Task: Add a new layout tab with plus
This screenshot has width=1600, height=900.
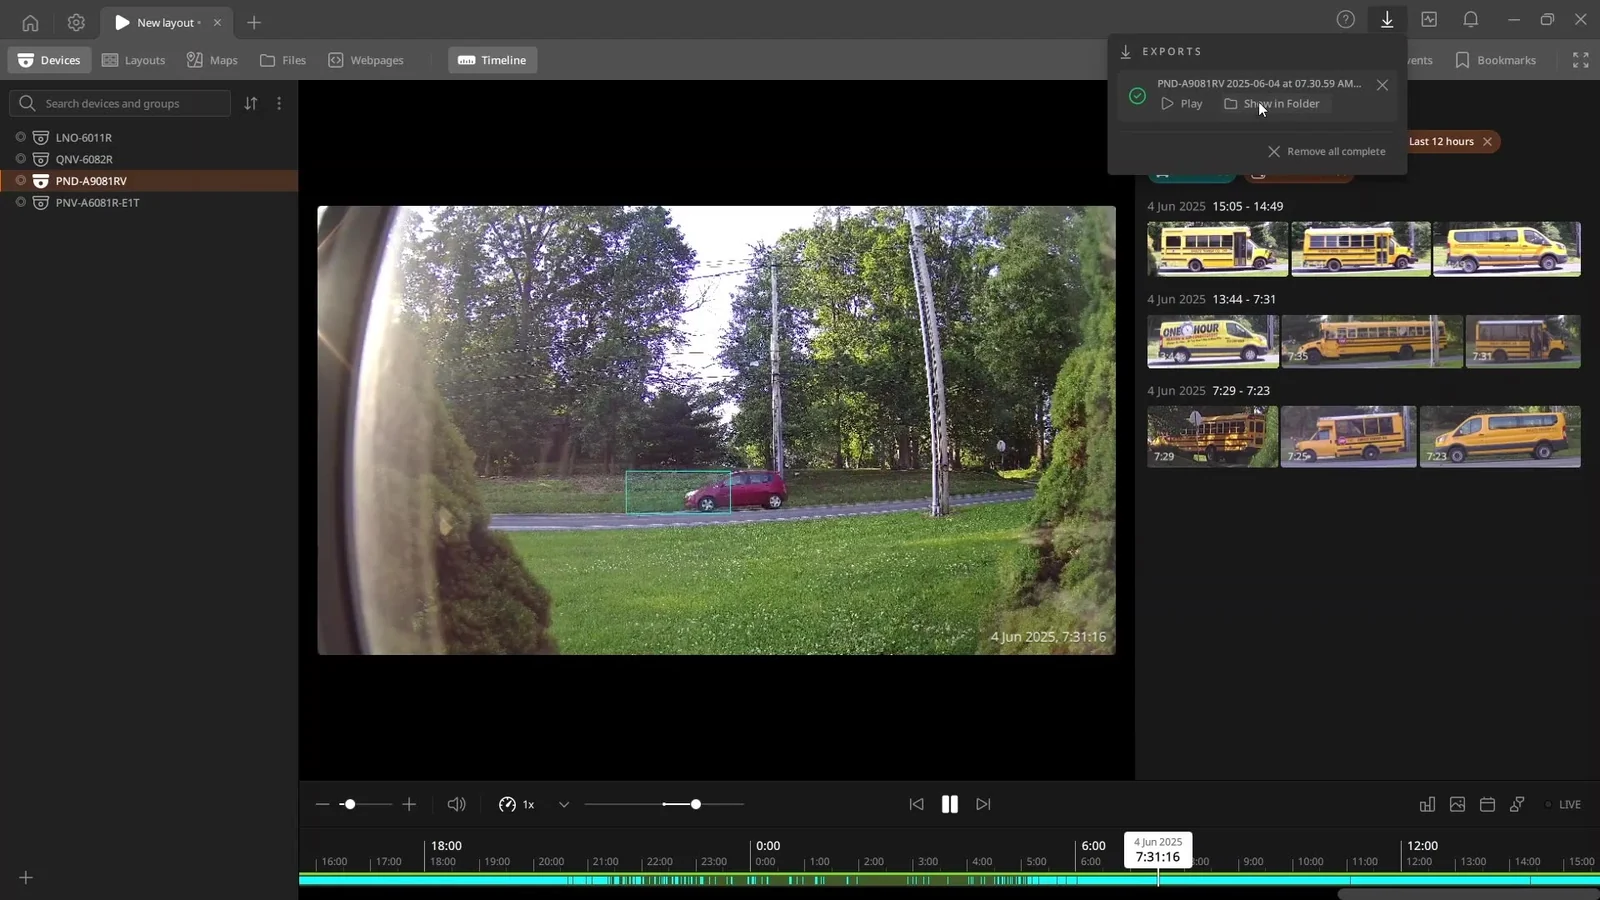Action: click(254, 22)
